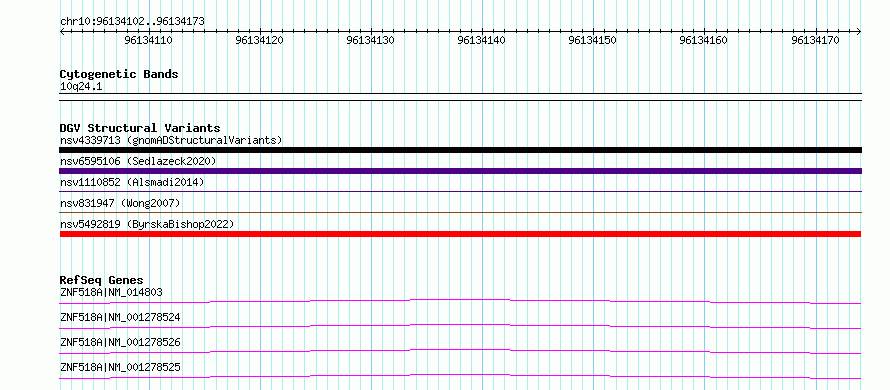
Task: Open nsv5492819 ByrskaBishop2022 label
Action: (146, 224)
